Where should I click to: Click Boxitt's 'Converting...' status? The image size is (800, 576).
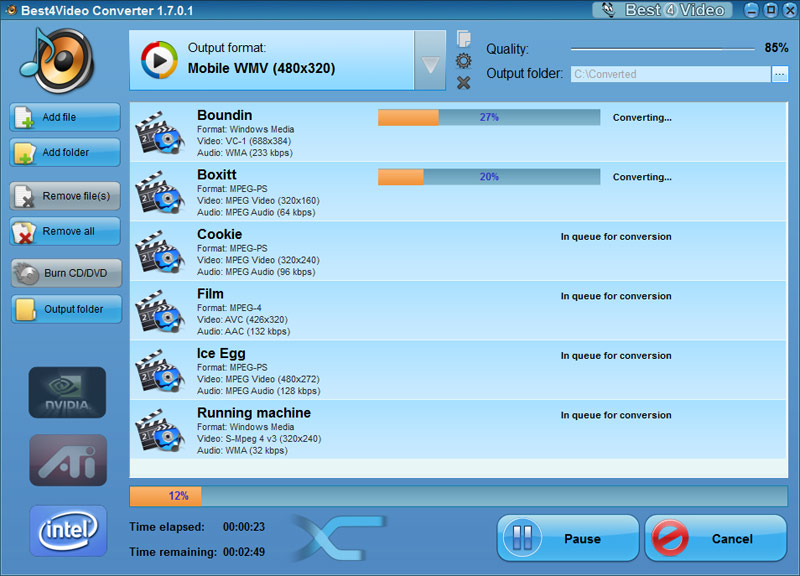click(x=642, y=178)
